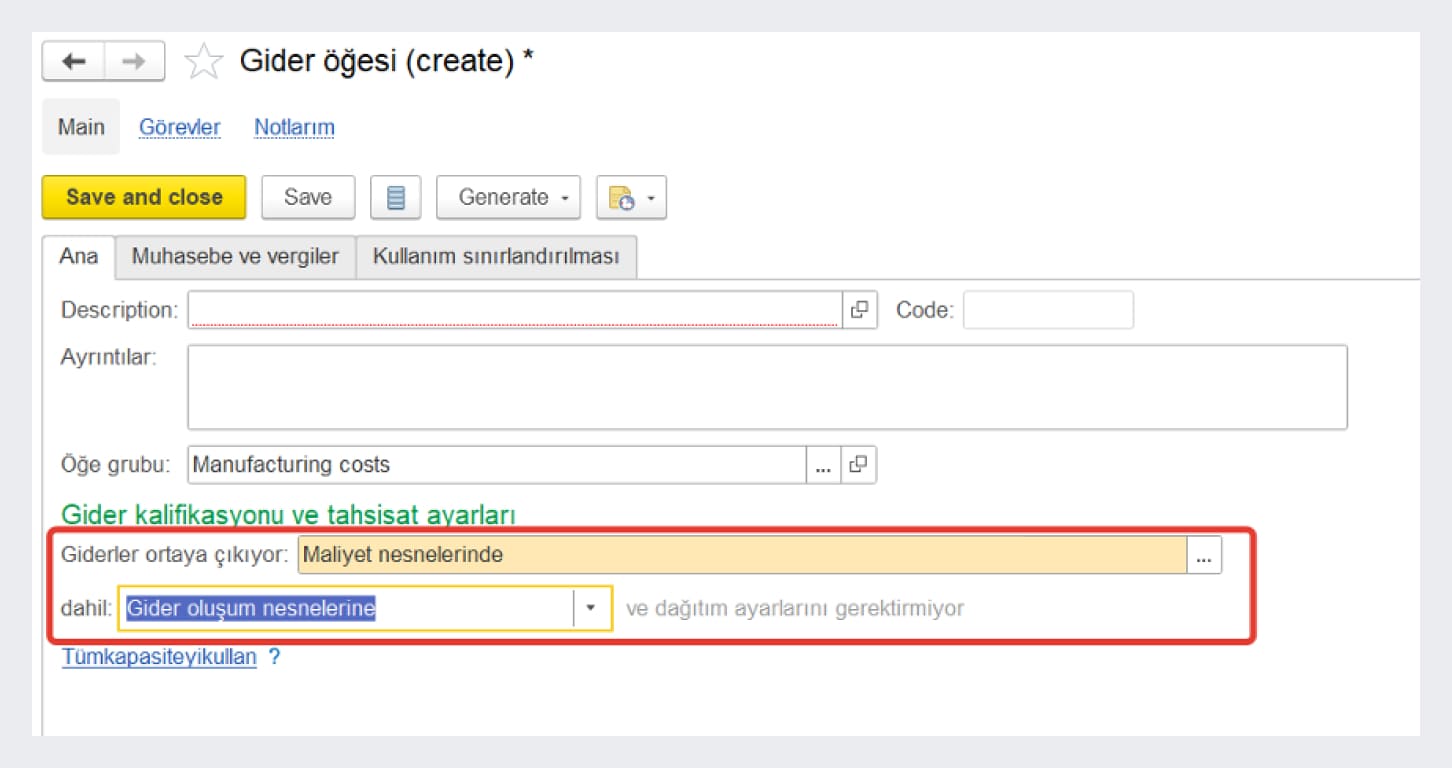Click the Code input field
This screenshot has height=768, width=1452.
pos(1047,310)
